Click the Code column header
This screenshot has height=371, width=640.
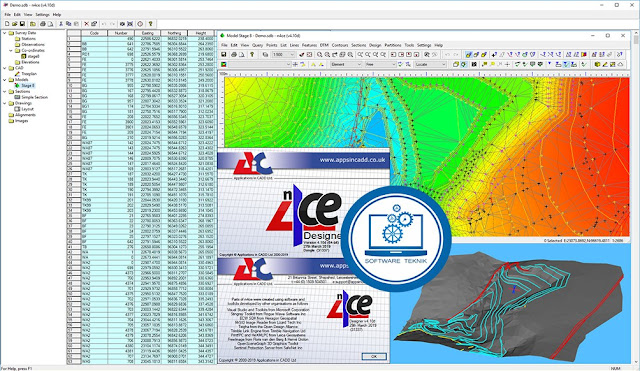click(x=94, y=33)
